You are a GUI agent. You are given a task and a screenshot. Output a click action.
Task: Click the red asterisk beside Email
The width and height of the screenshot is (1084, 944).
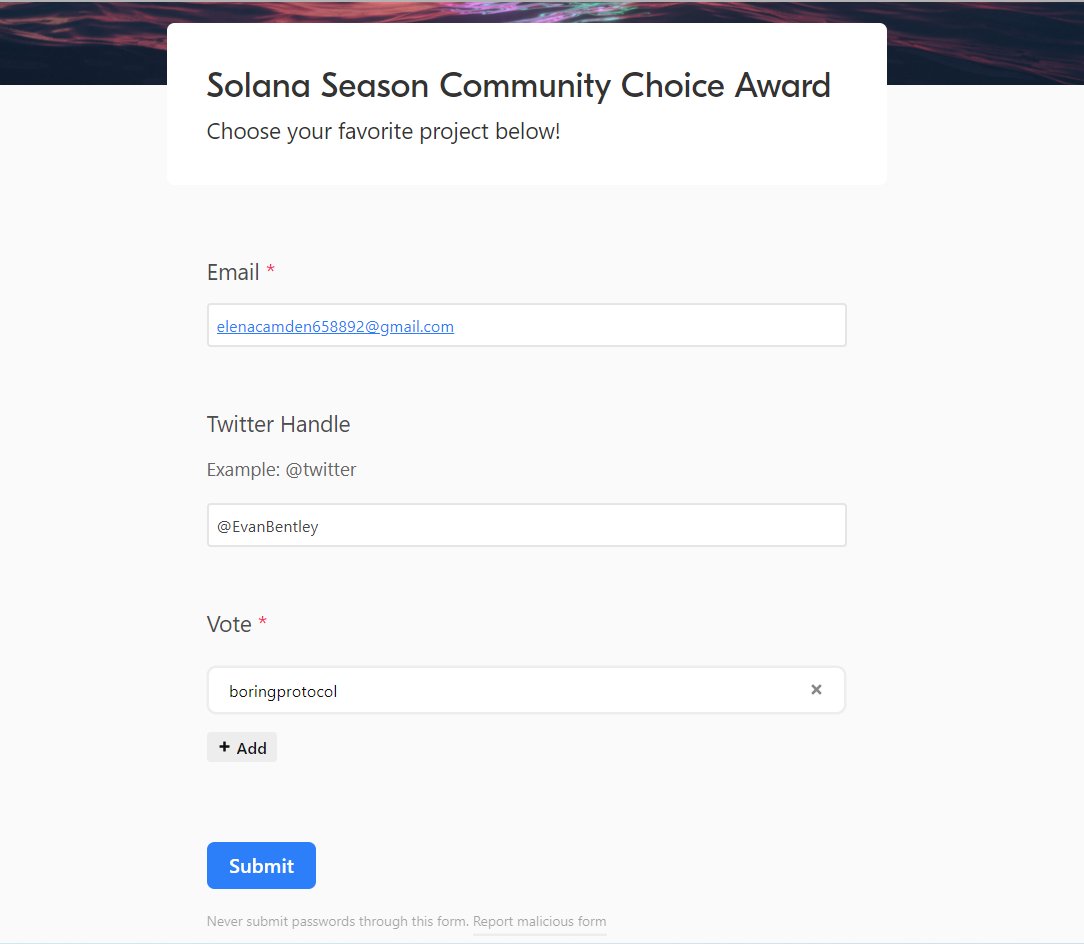[x=271, y=269]
